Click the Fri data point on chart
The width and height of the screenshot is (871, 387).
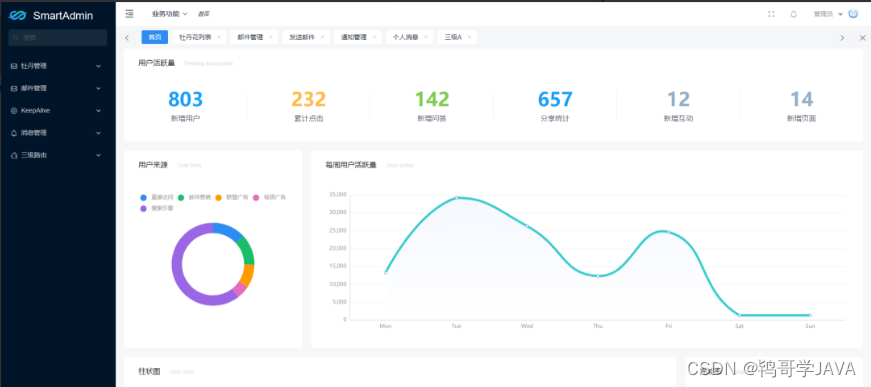[668, 232]
